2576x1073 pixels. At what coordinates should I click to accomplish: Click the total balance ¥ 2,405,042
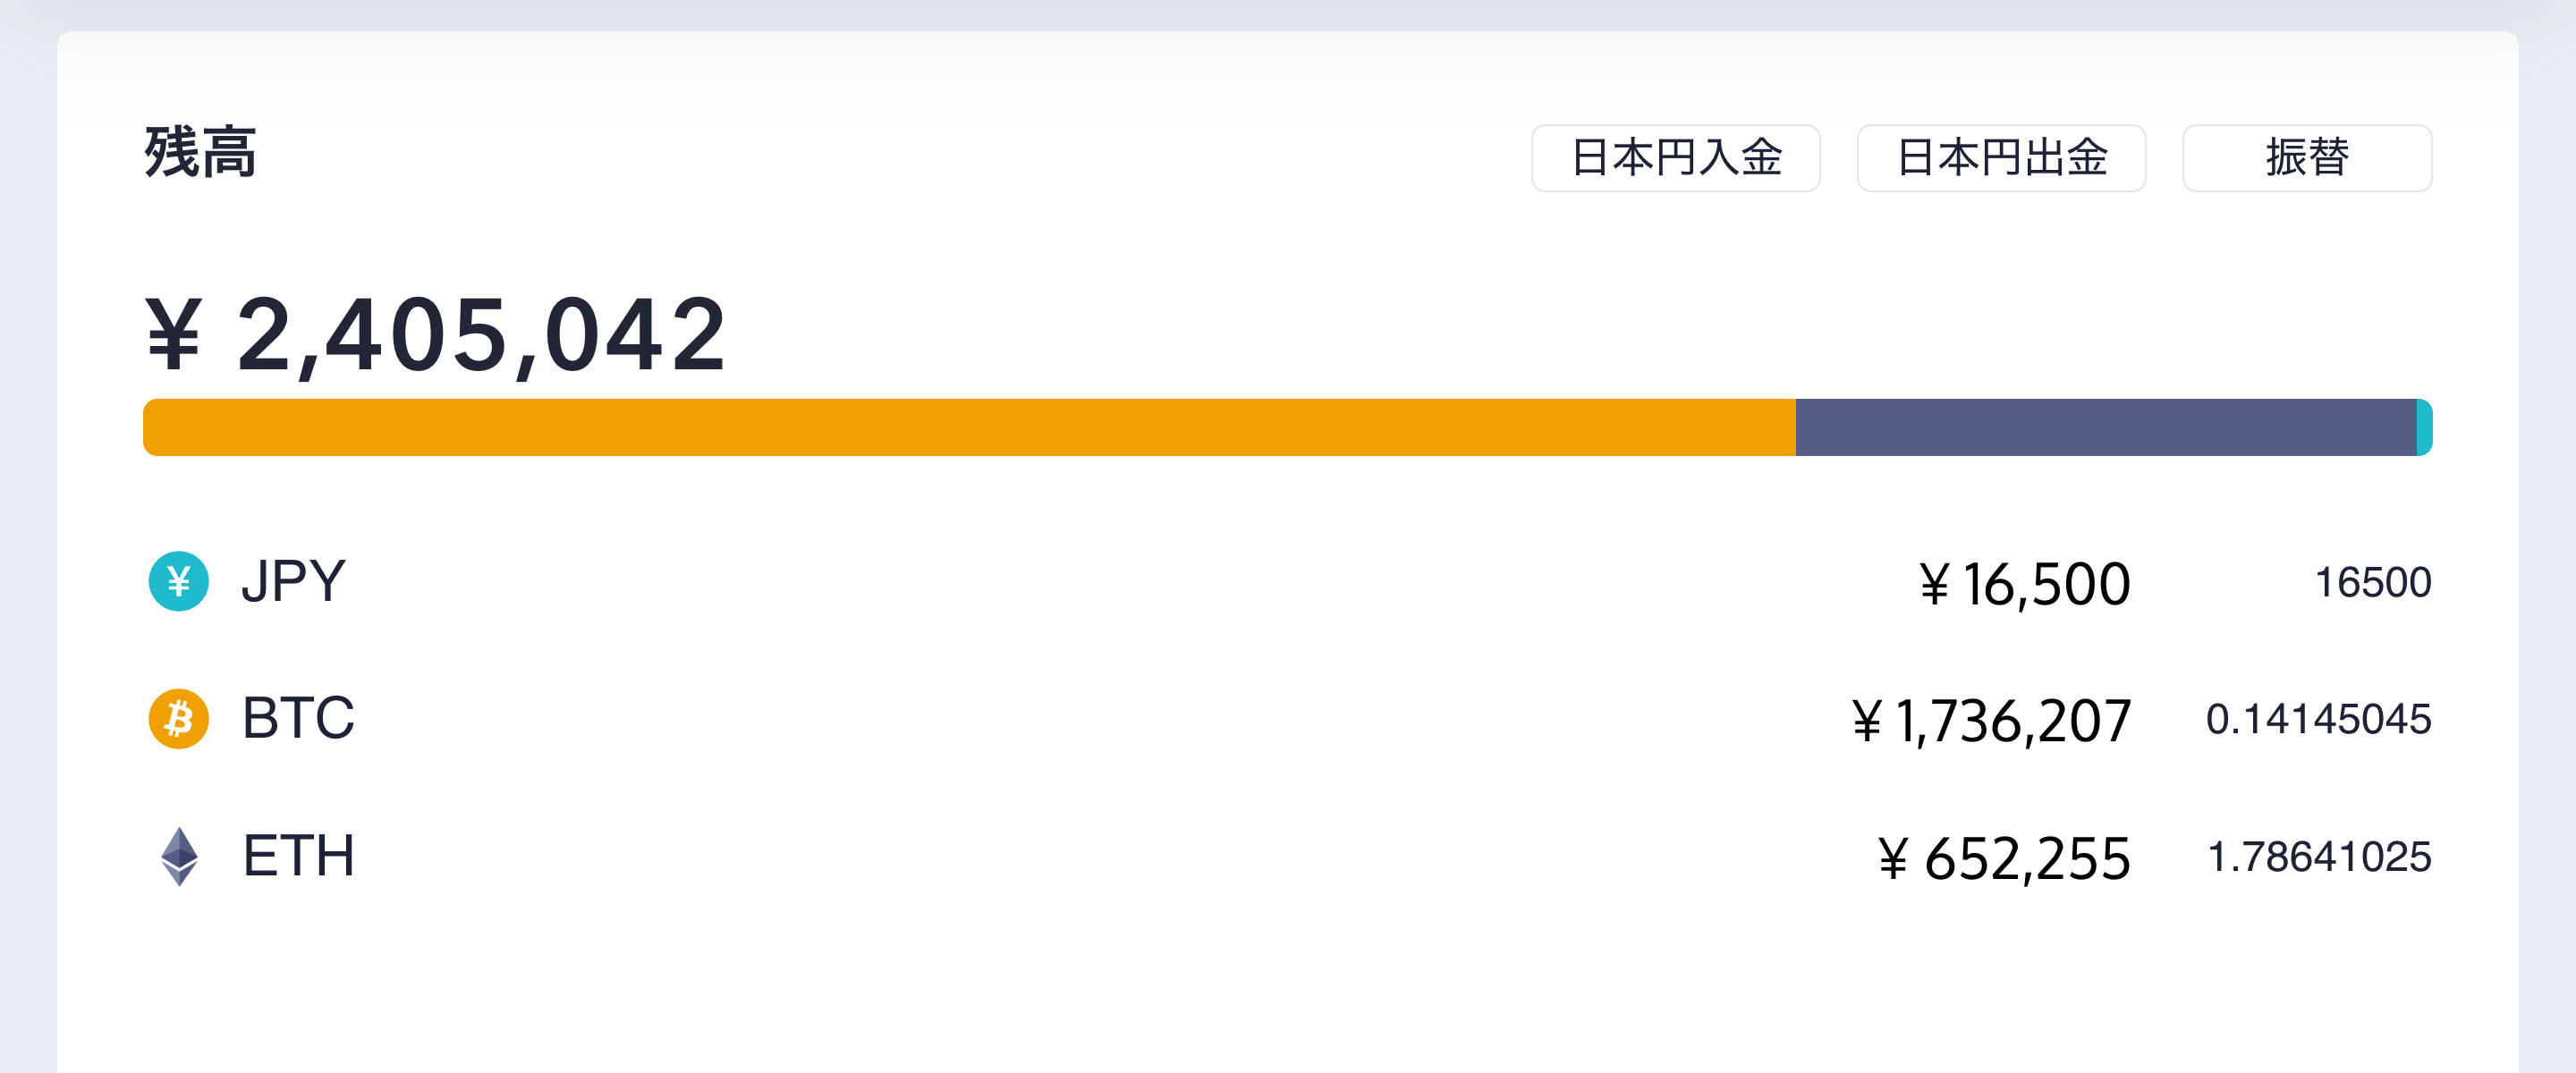coord(436,336)
